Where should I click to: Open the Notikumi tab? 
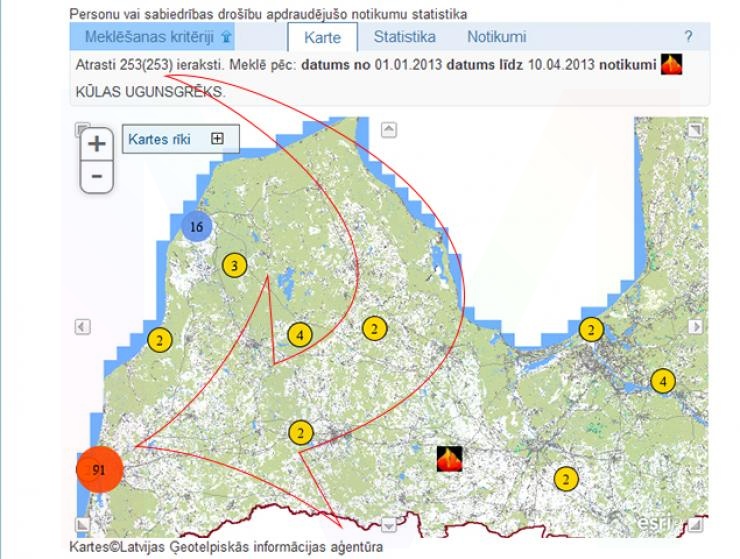click(x=496, y=37)
